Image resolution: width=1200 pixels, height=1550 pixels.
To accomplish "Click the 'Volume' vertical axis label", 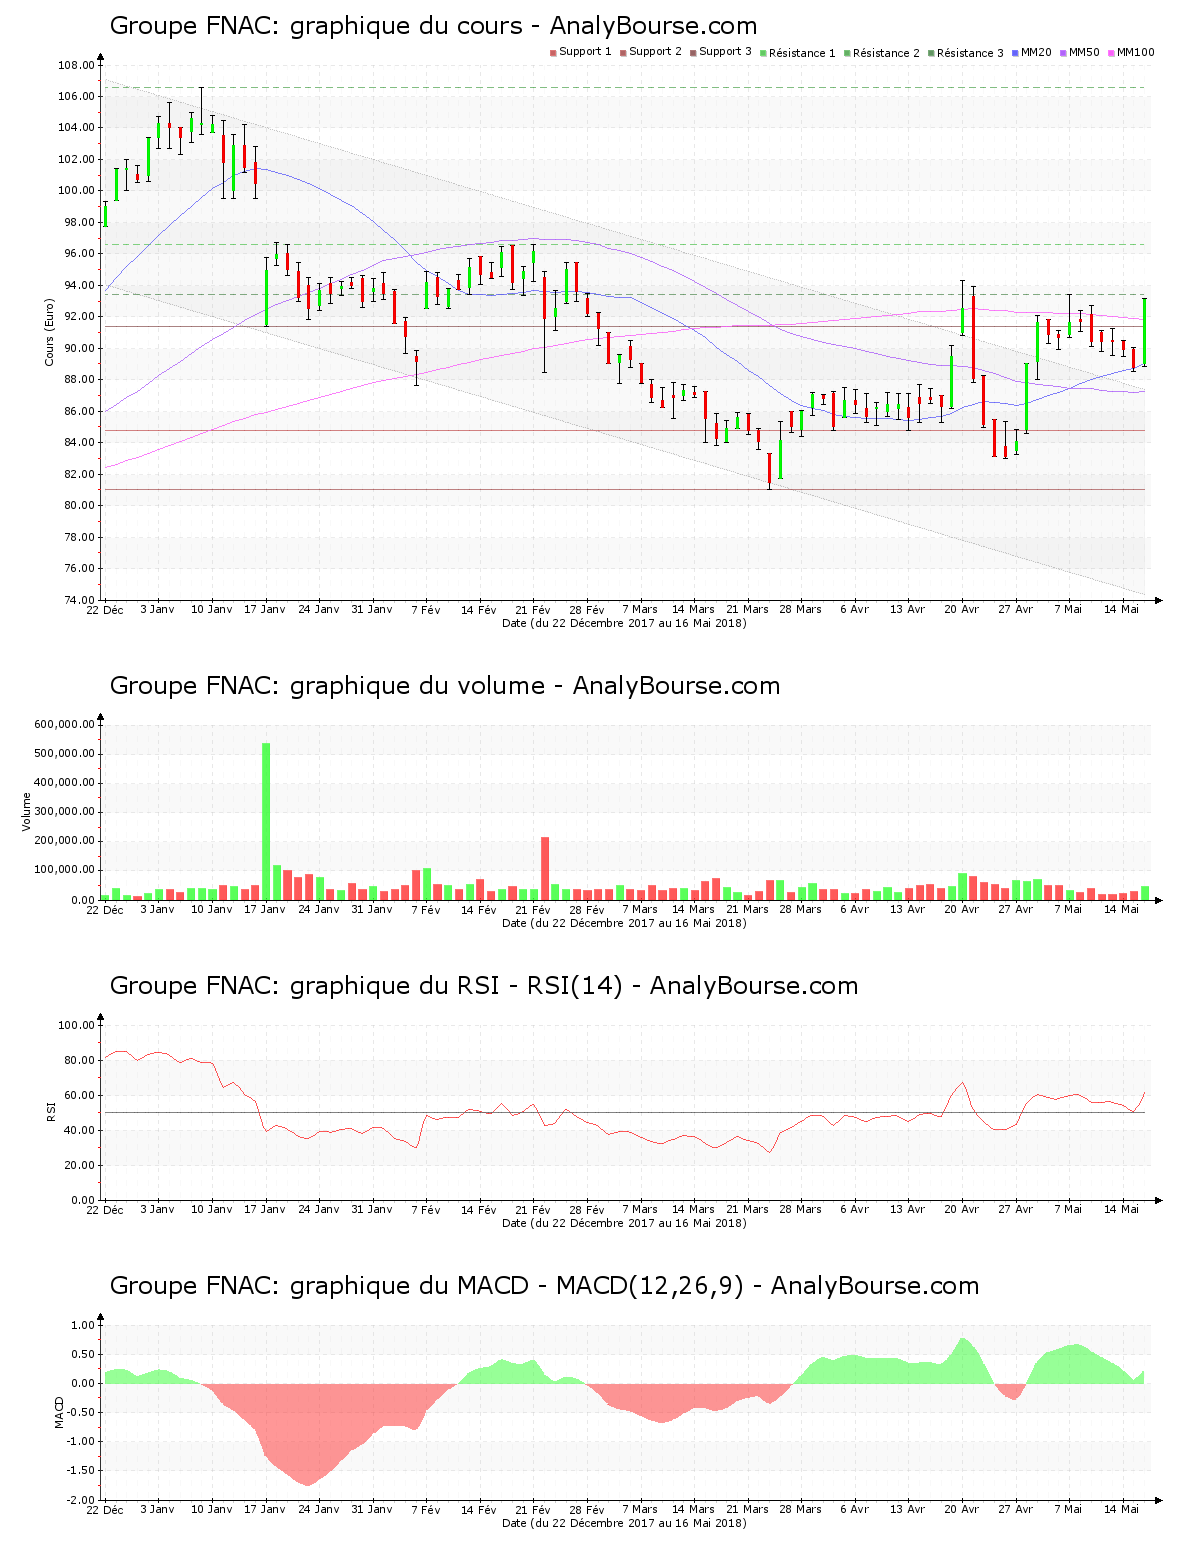I will (27, 812).
